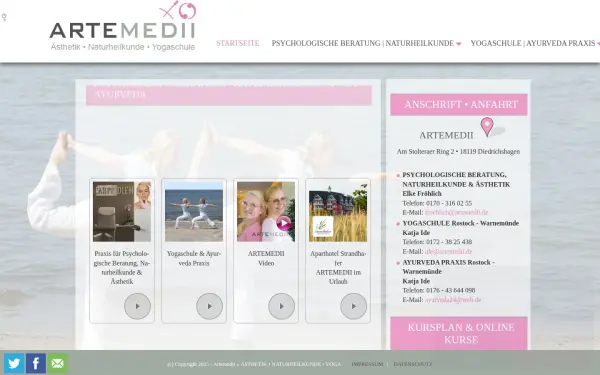The image size is (600, 375).
Task: Click the 'Praxis für Psychologische Beratung' card title
Action: [122, 267]
